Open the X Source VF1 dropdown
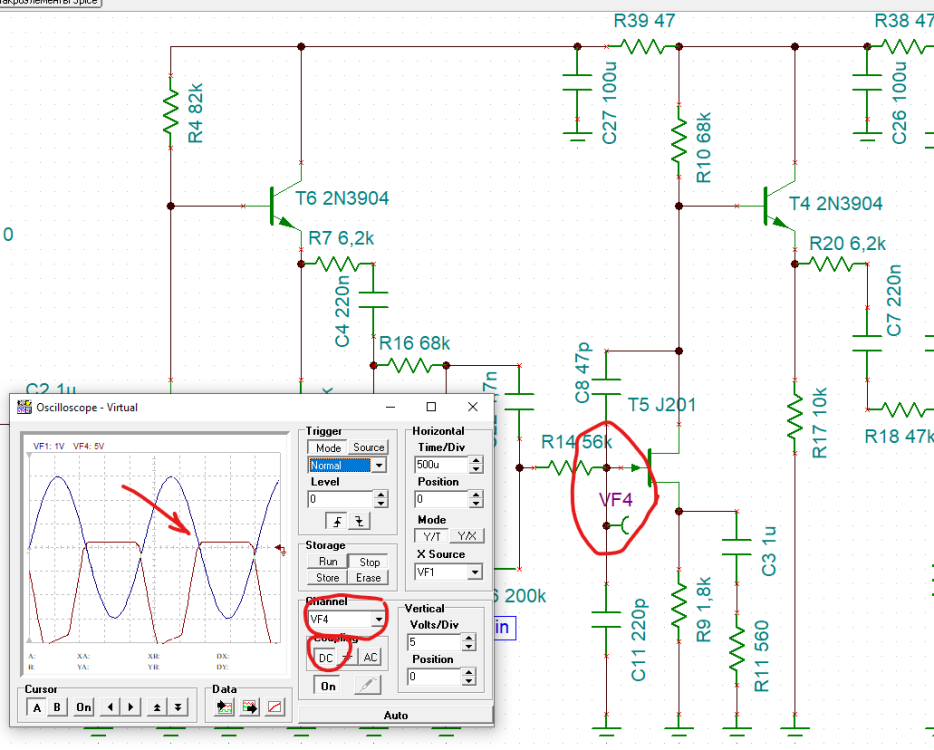The height and width of the screenshot is (750, 934). coord(475,572)
